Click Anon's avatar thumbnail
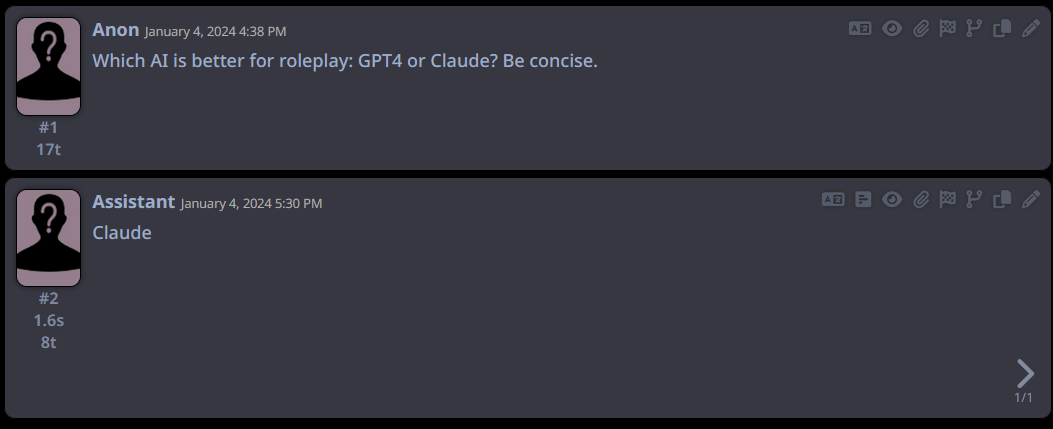Screen dimensions: 1053x429 pos(48,67)
